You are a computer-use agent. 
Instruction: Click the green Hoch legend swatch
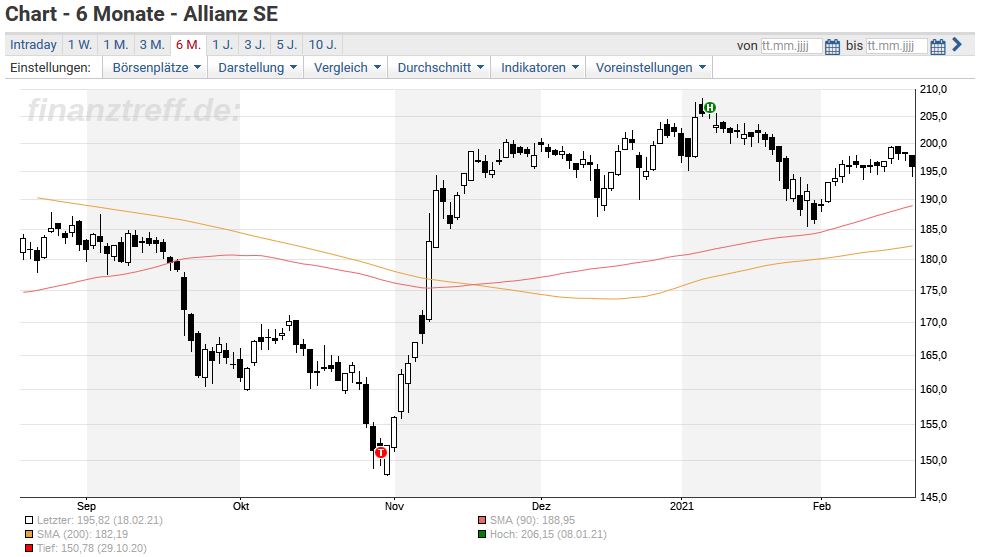point(482,534)
